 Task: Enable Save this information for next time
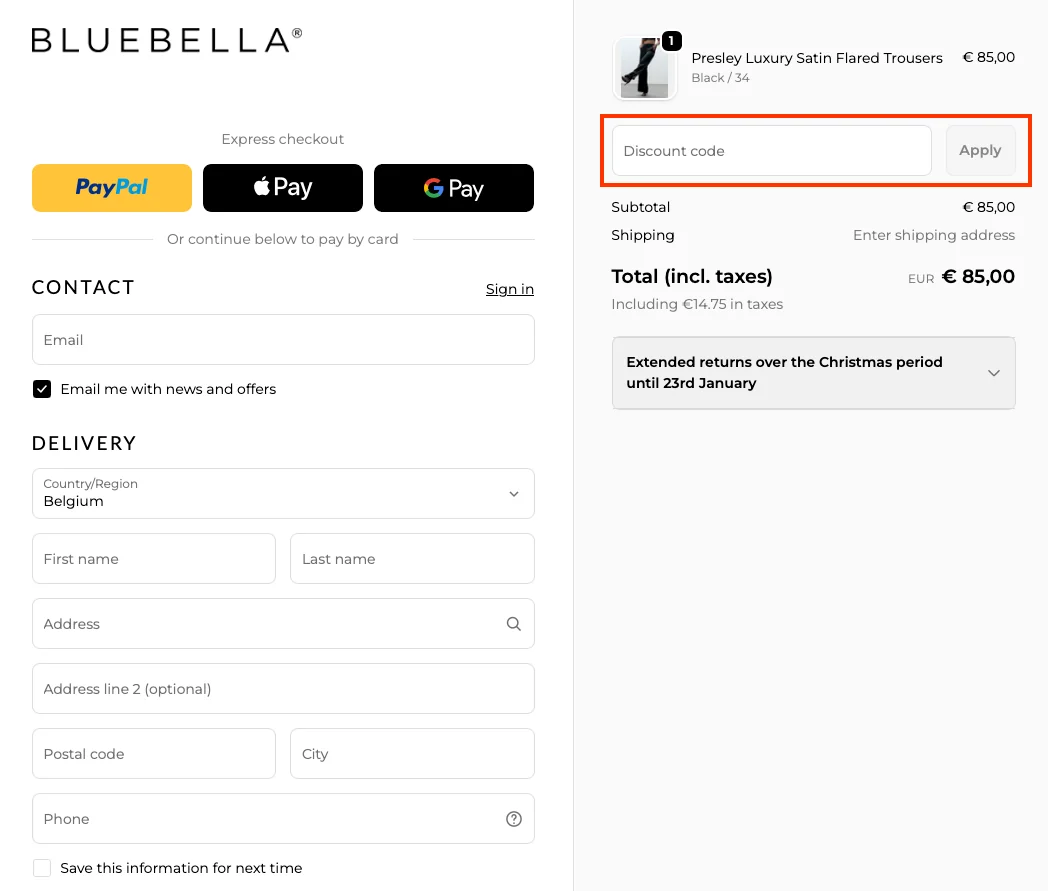(42, 868)
